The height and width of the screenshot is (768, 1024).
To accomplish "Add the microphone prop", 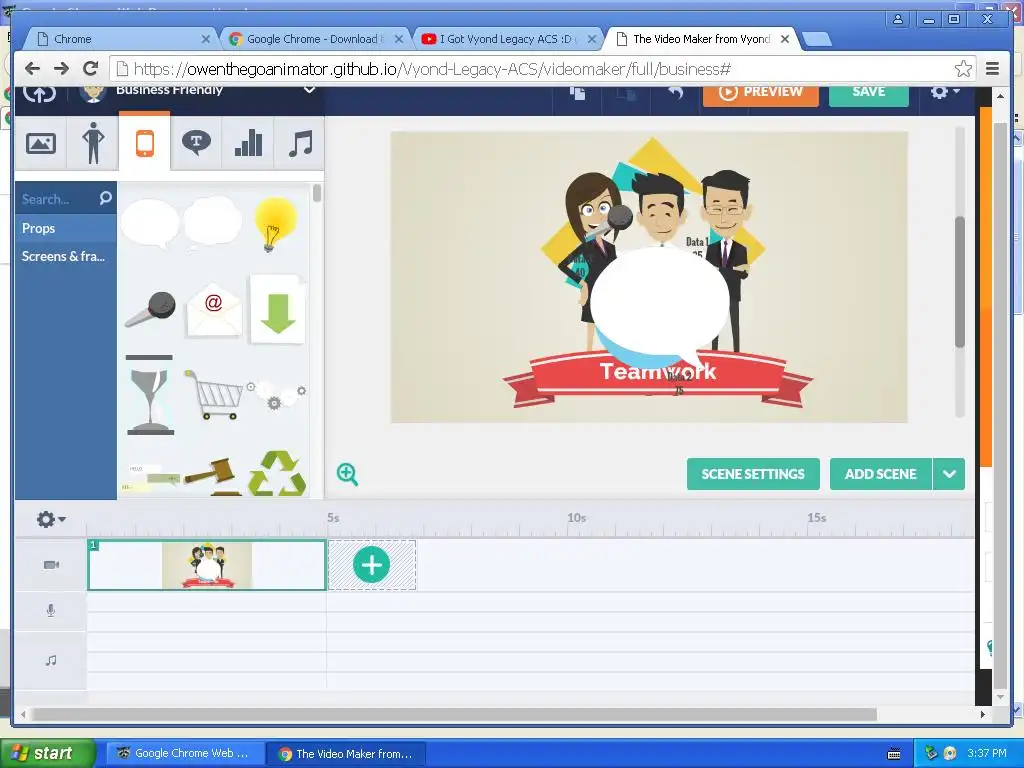I will 151,309.
